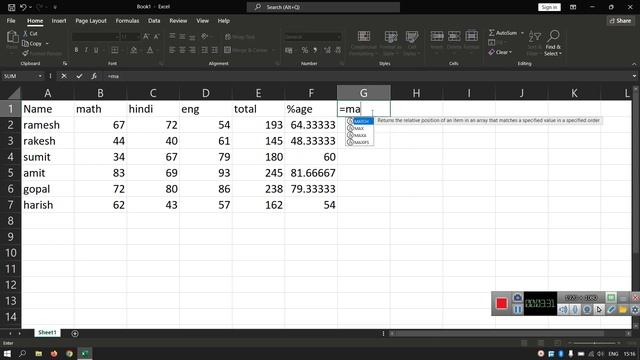Open recorder drawing pen tool
Viewport: 640px width, 360px height.
(x=611, y=310)
